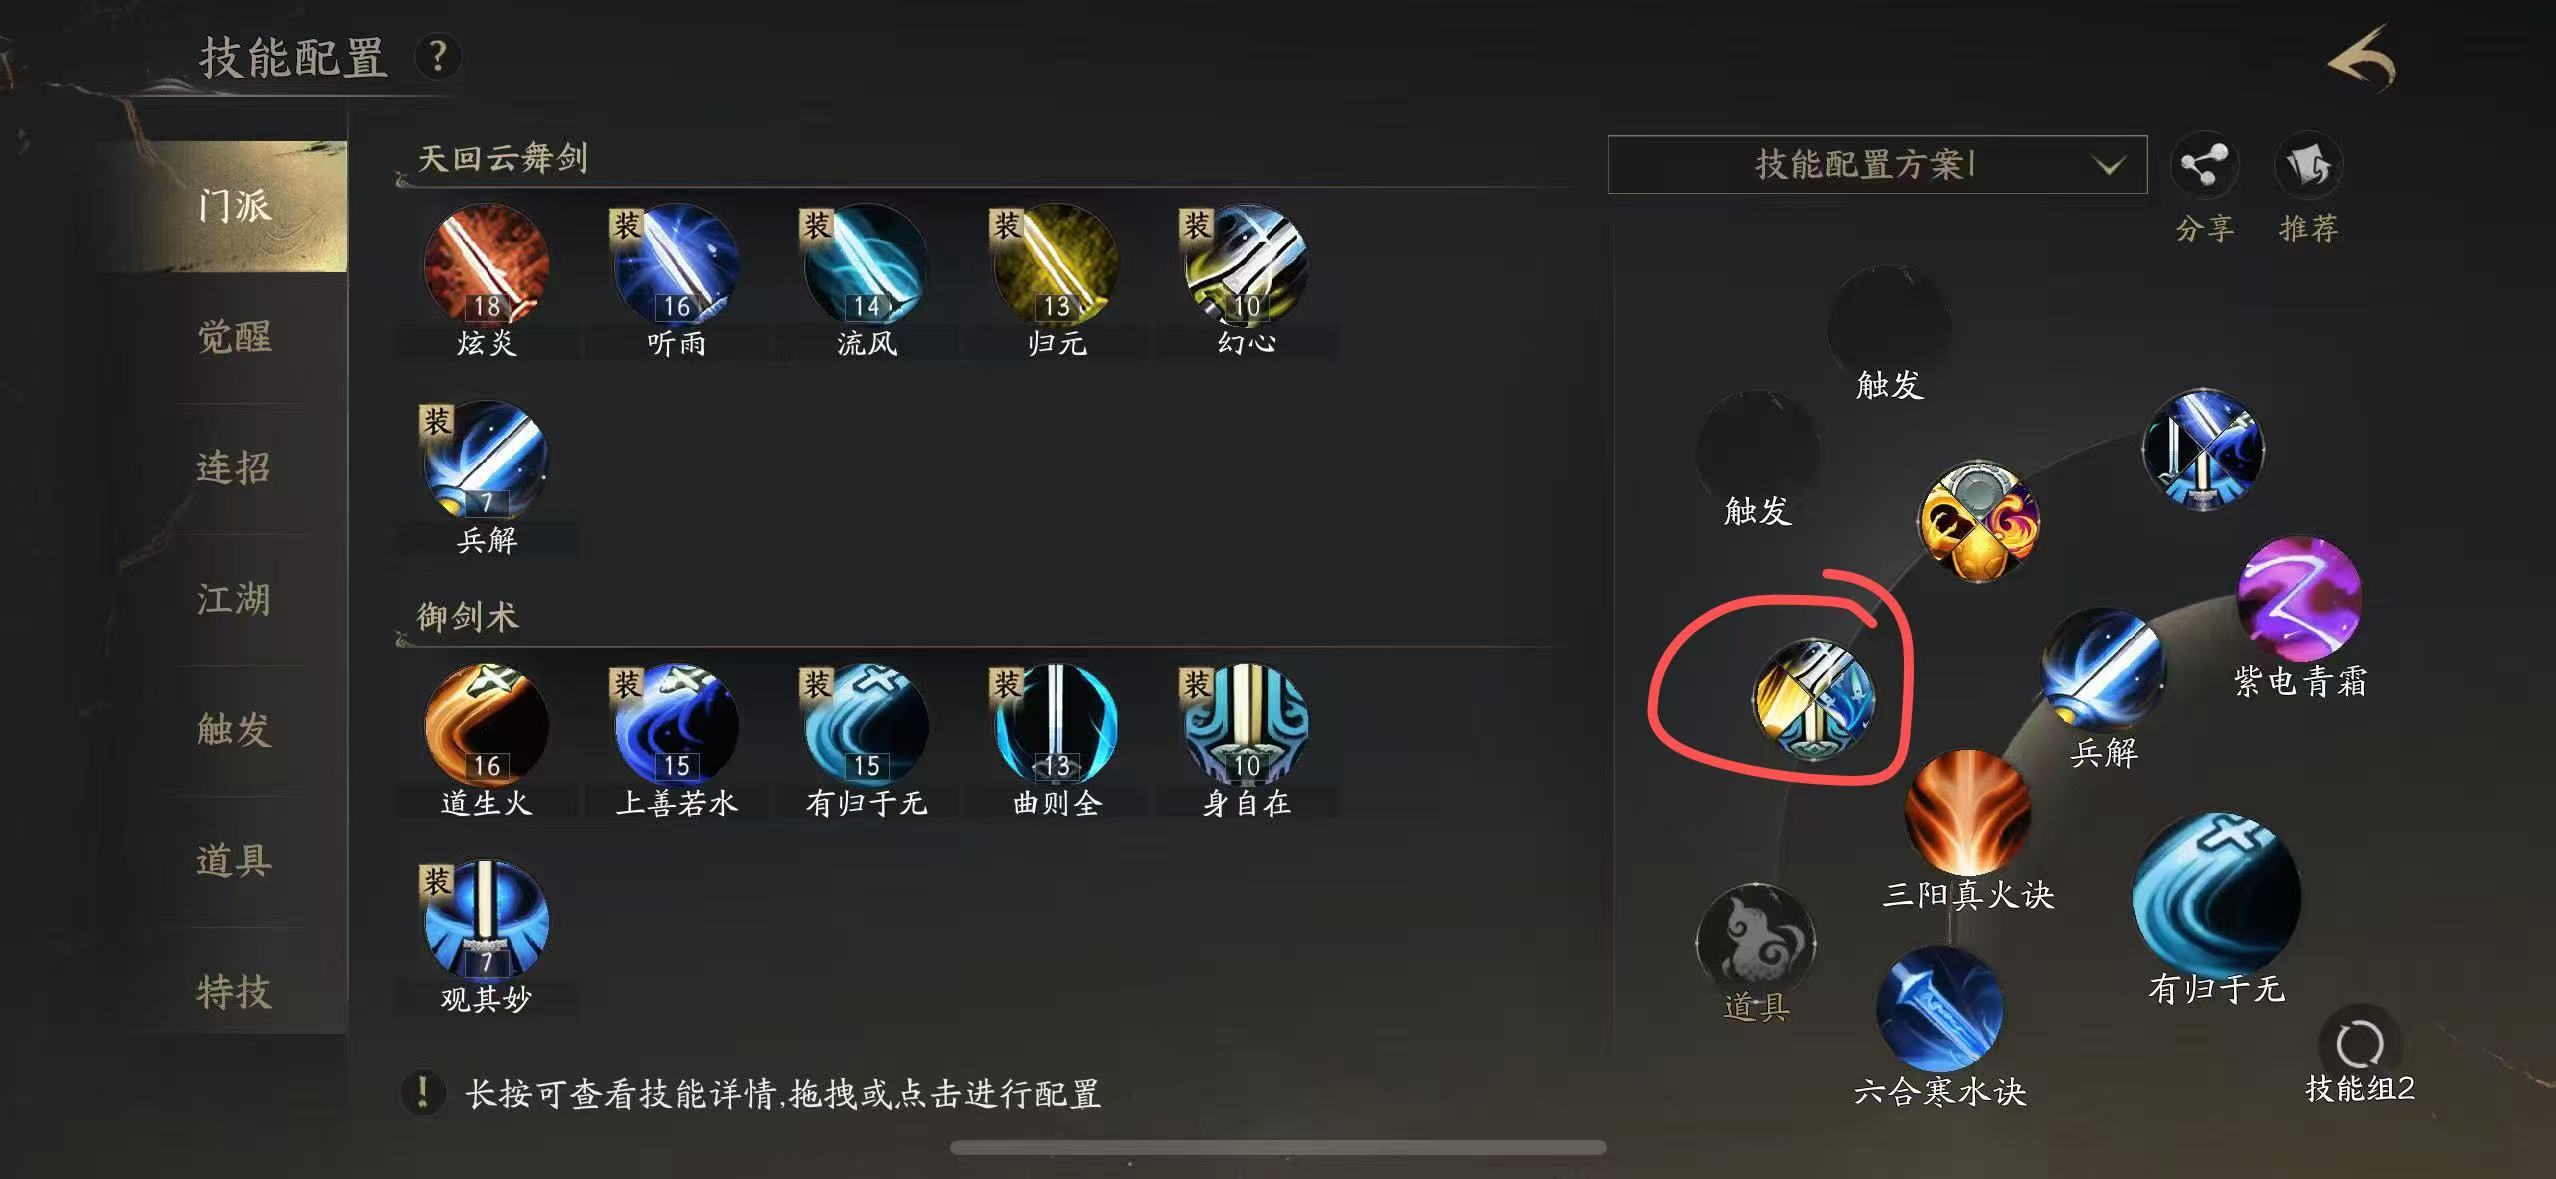Click the red-circled combo skill slot
The image size is (2556, 1179).
(x=1814, y=700)
